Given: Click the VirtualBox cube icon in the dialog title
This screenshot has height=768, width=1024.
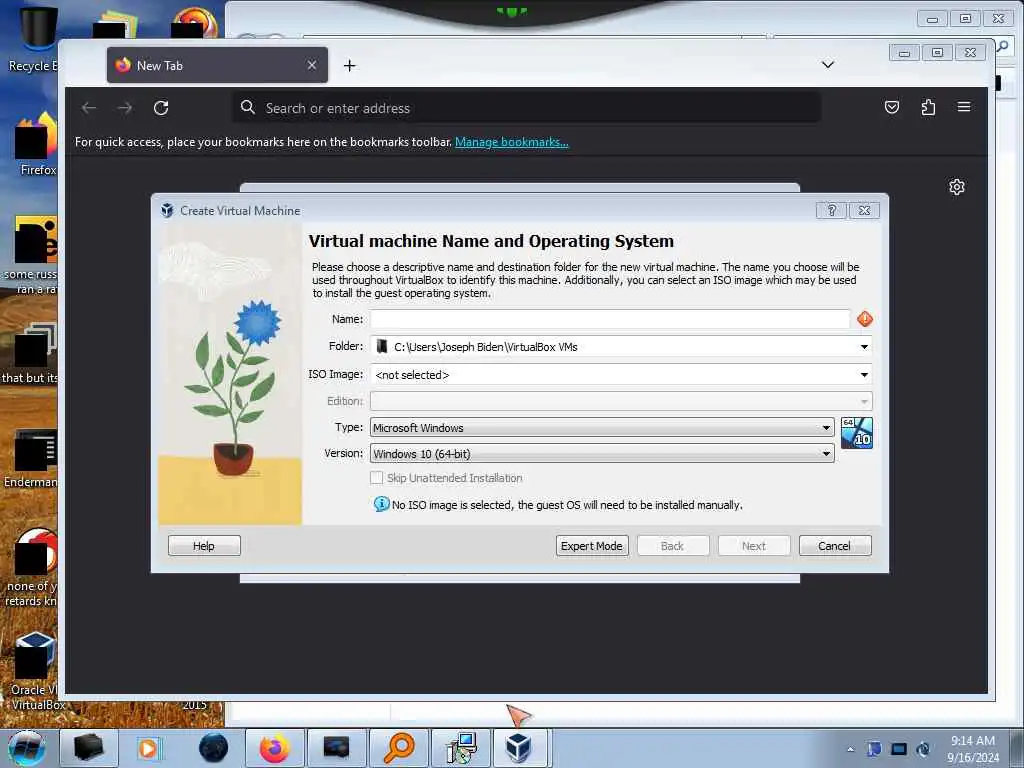Looking at the screenshot, I should [x=167, y=210].
